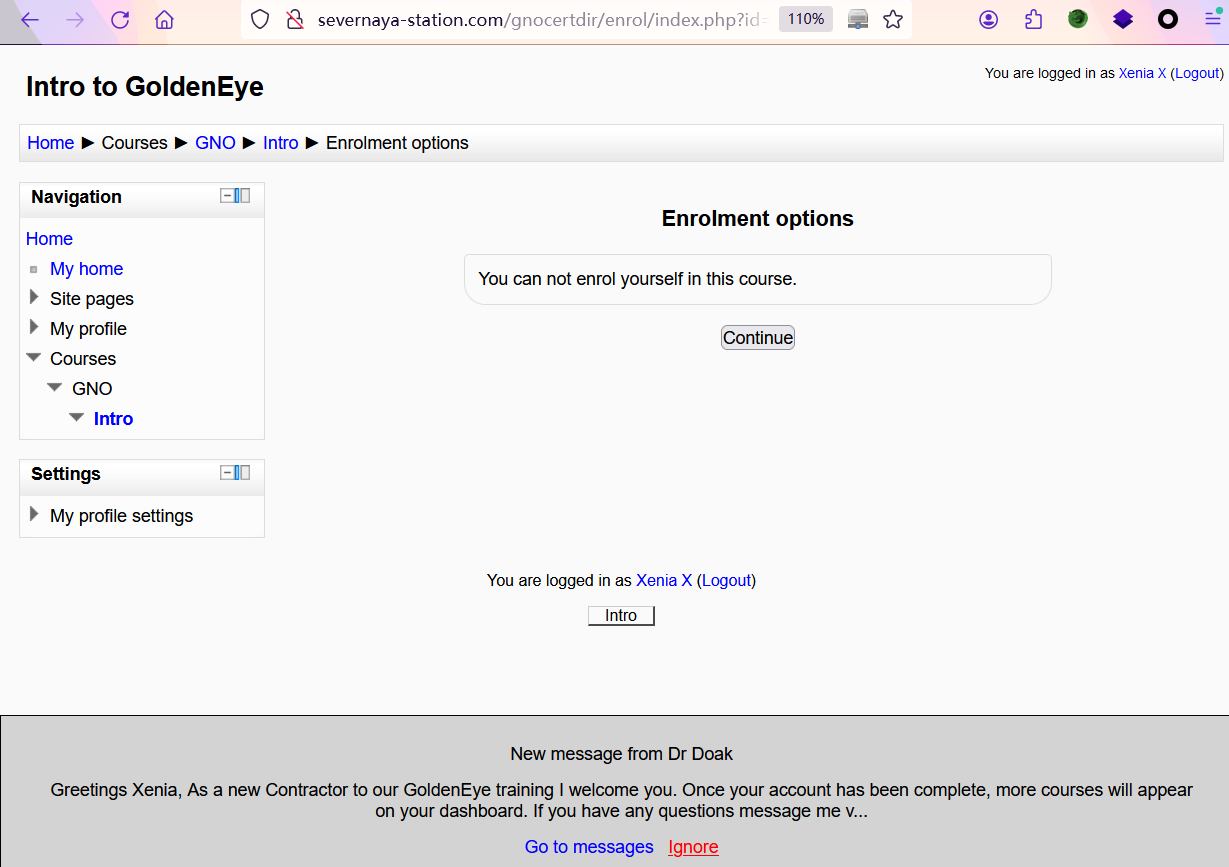Open the browser extensions puzzle icon
Image resolution: width=1229 pixels, height=867 pixels.
pos(1033,20)
